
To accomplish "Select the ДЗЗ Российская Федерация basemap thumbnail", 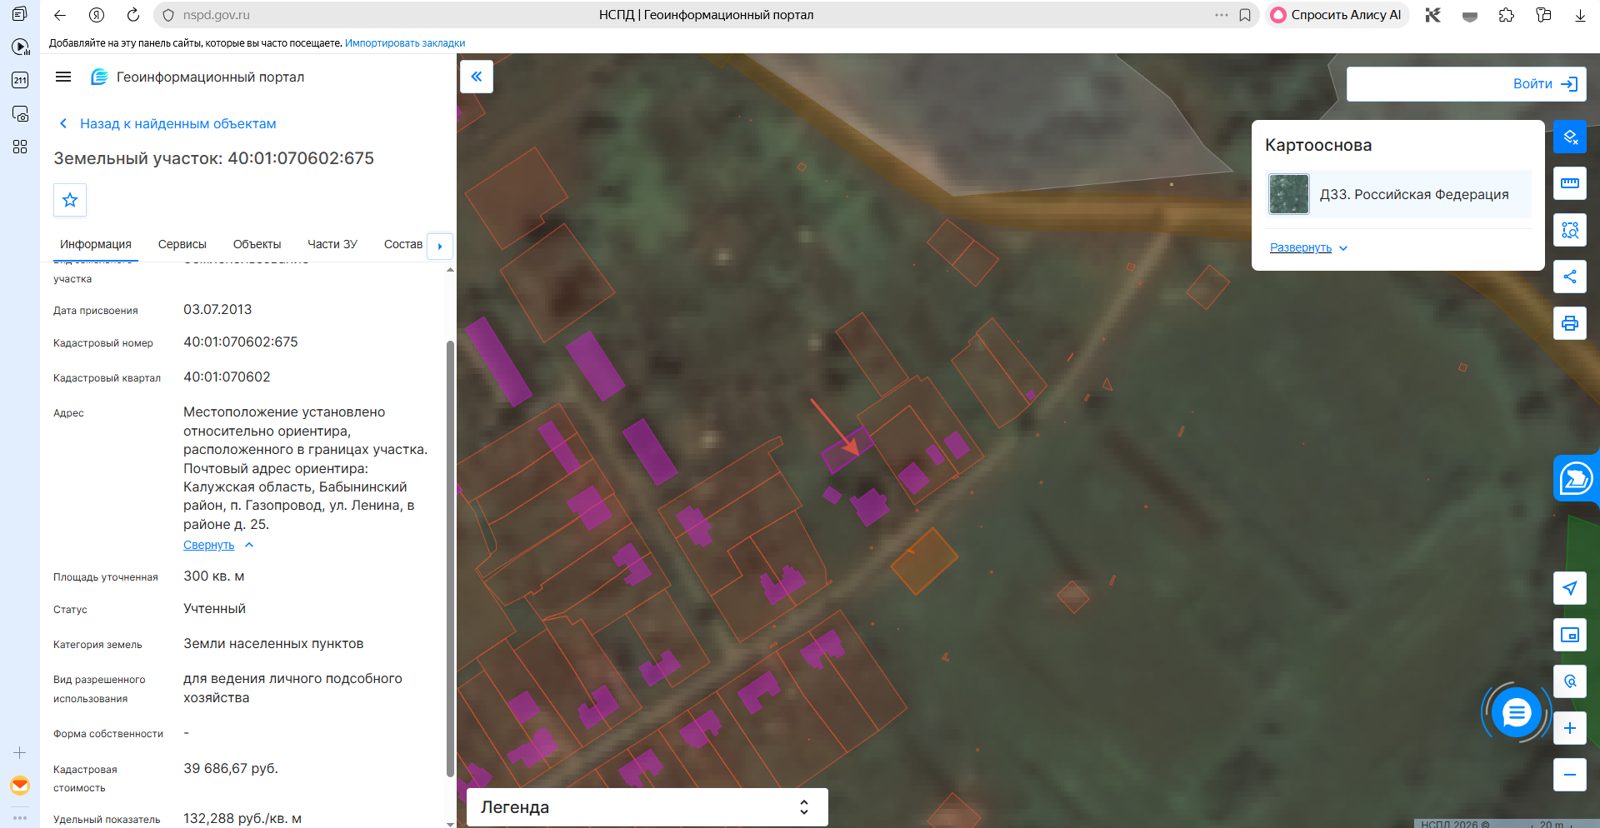I will tap(1289, 194).
